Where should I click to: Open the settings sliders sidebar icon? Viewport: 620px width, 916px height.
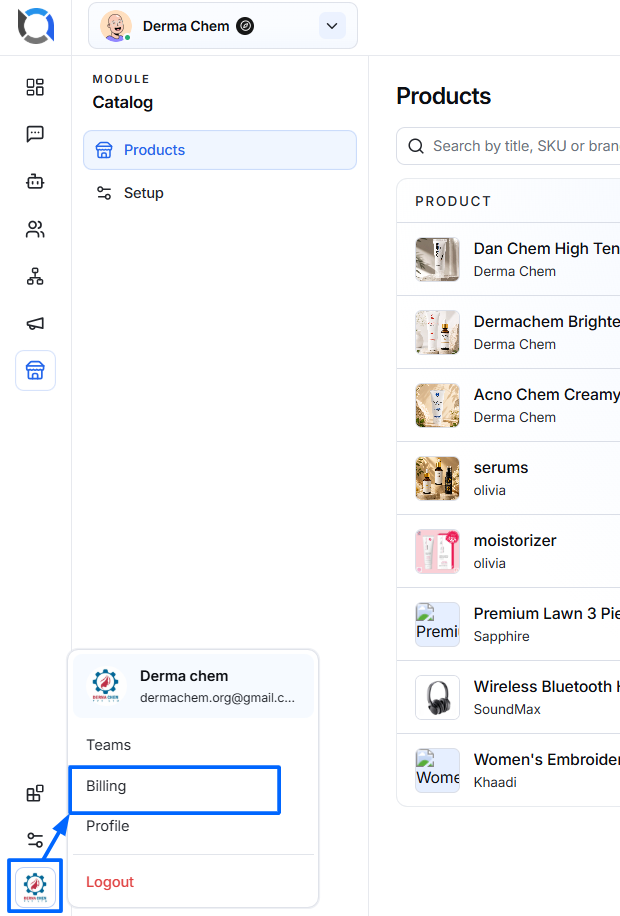(x=35, y=840)
